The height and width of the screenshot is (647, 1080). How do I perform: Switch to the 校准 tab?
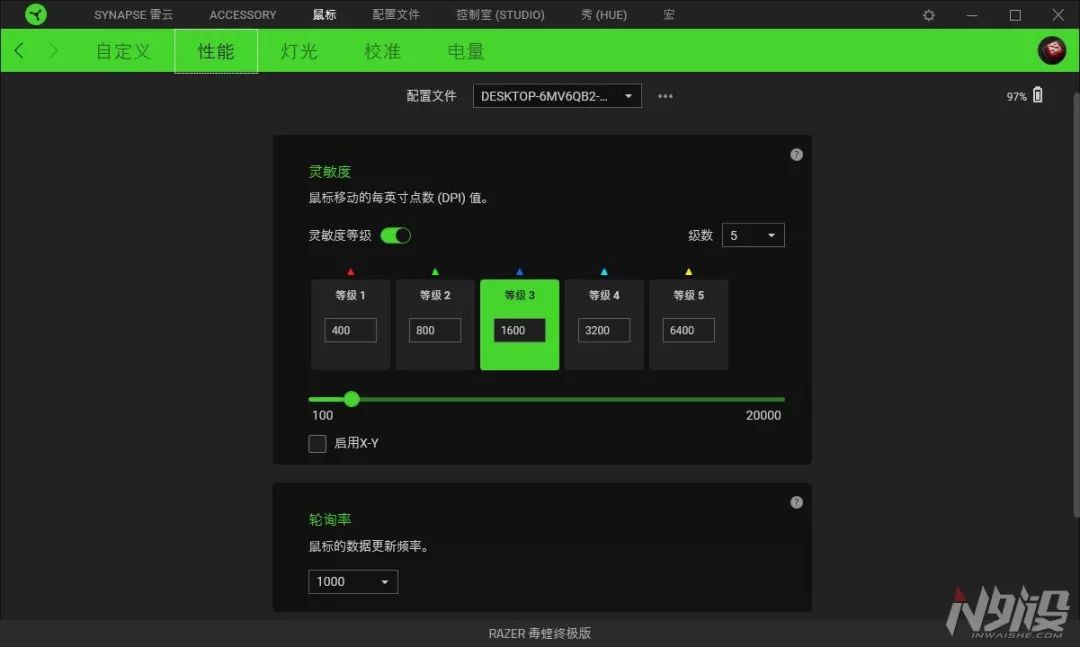382,51
